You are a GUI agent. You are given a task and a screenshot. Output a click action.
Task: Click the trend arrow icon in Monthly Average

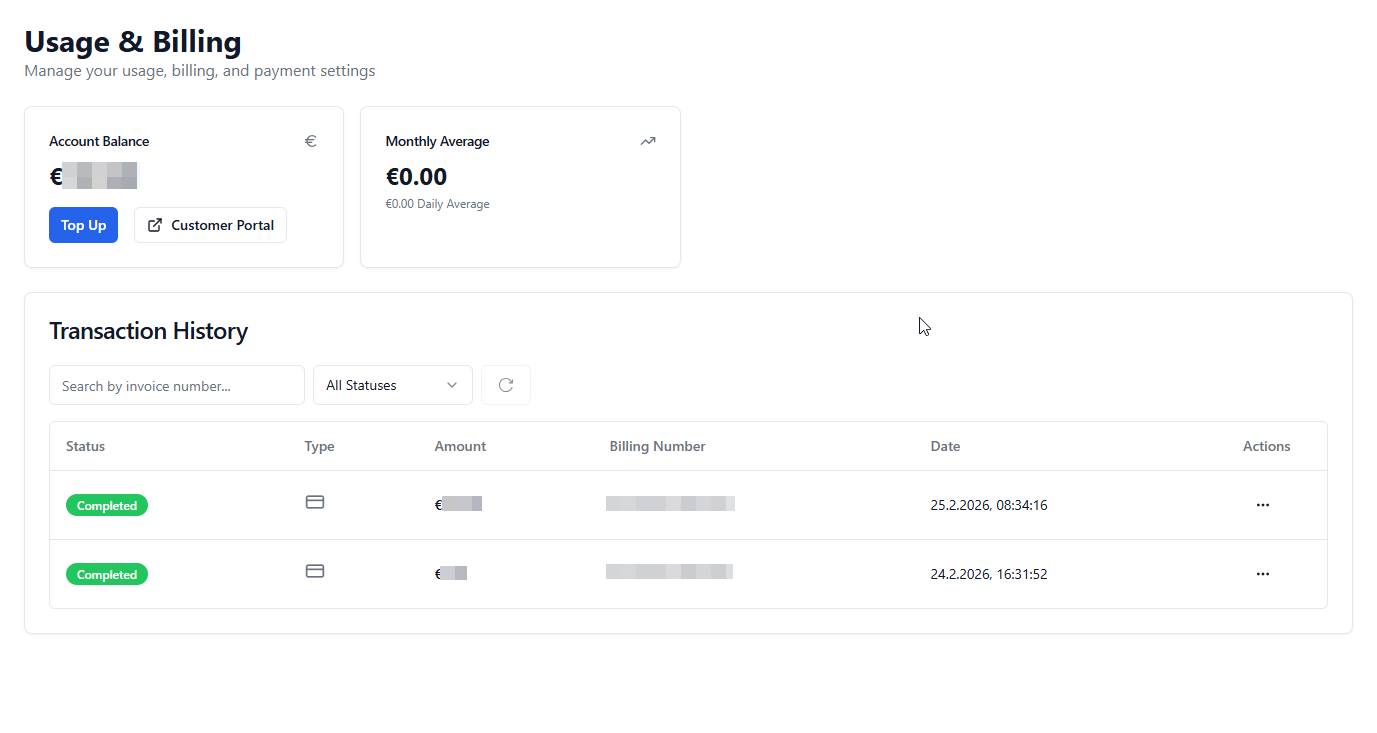coord(648,141)
